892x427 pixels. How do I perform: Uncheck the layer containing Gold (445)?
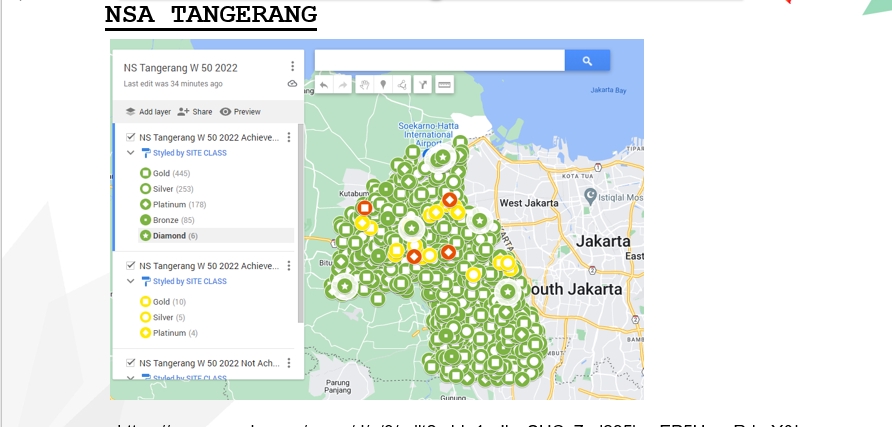click(x=130, y=137)
